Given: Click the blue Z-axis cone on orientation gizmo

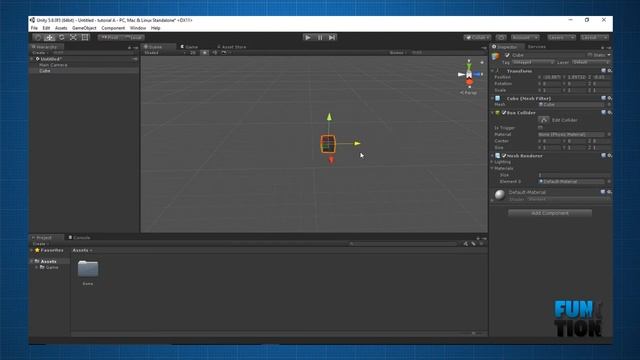Looking at the screenshot, I should click(478, 74).
